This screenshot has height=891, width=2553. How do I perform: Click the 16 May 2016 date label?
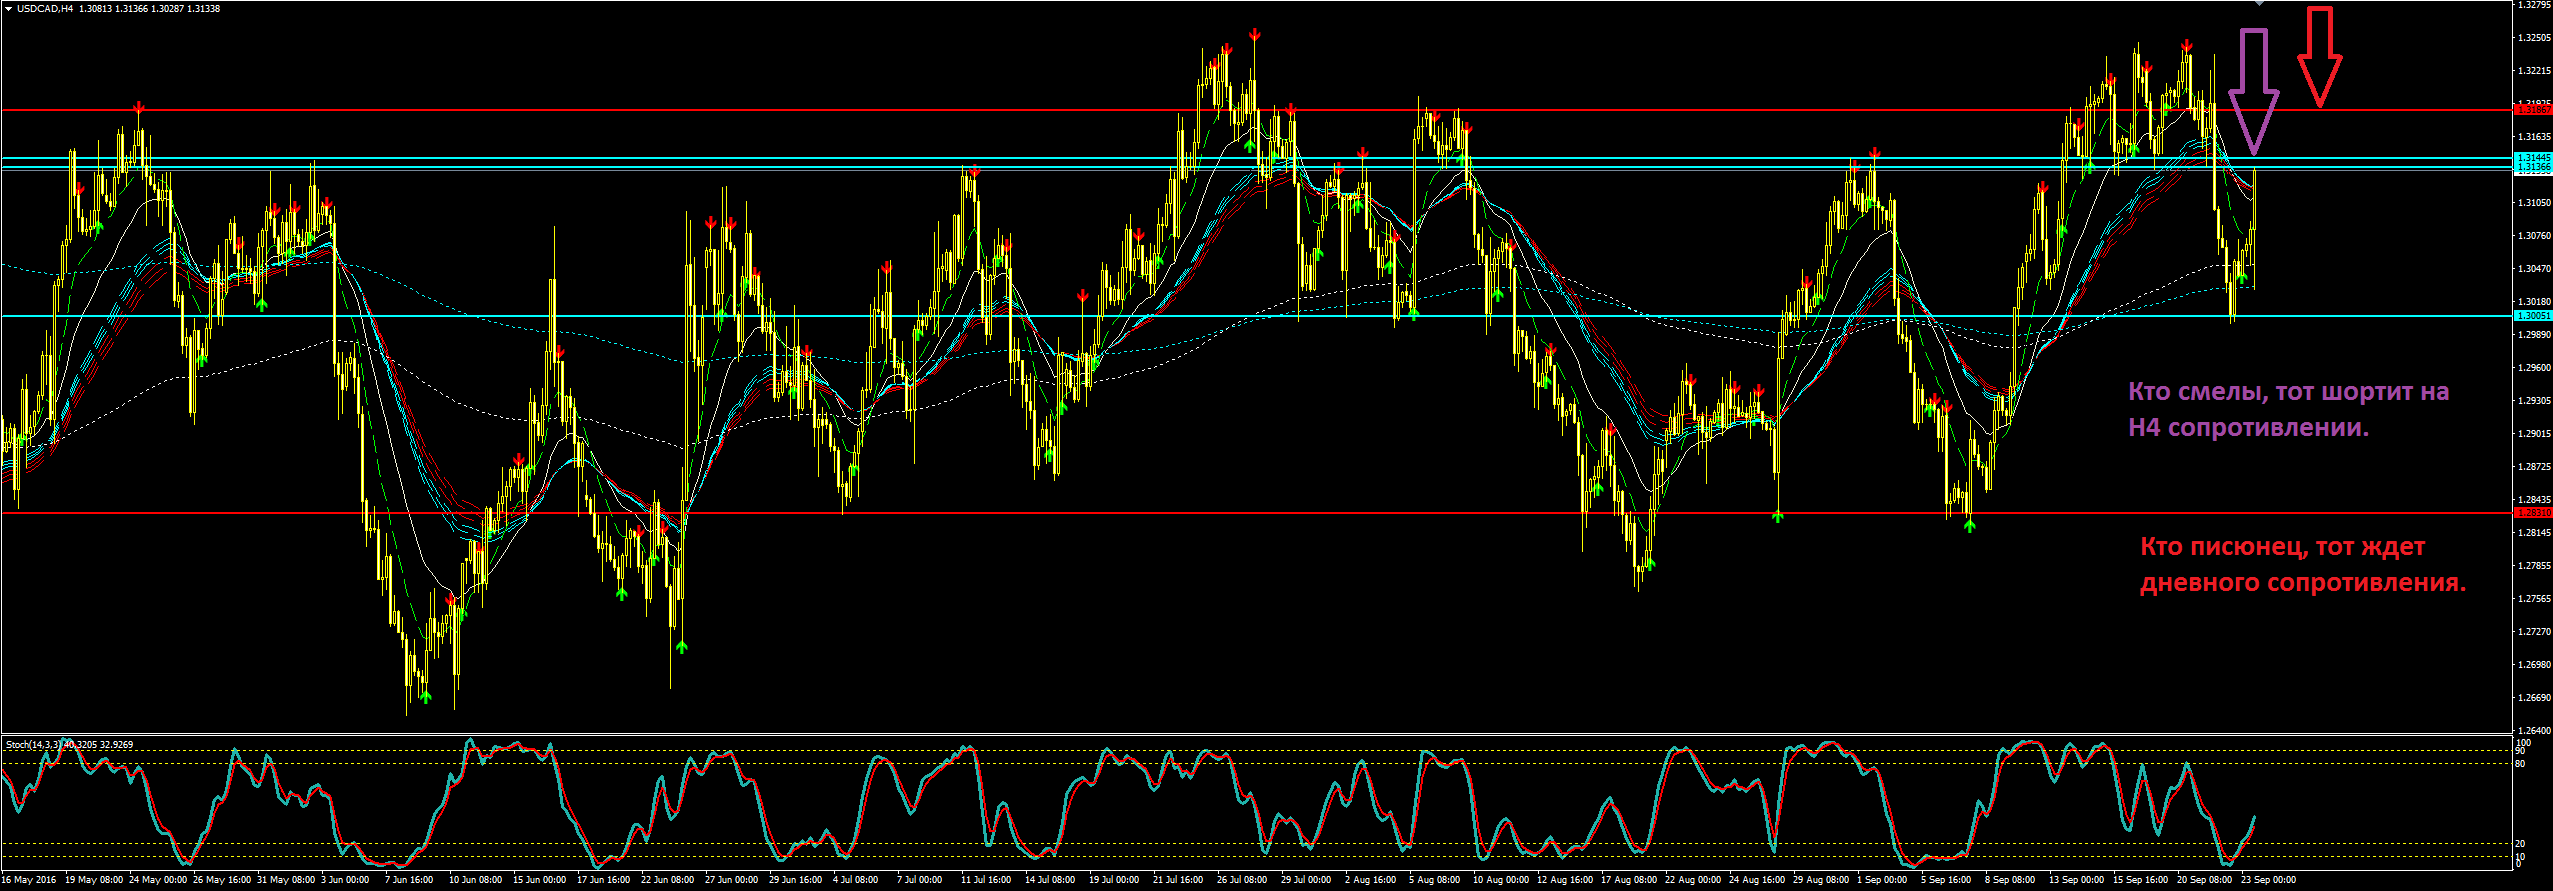pyautogui.click(x=29, y=880)
